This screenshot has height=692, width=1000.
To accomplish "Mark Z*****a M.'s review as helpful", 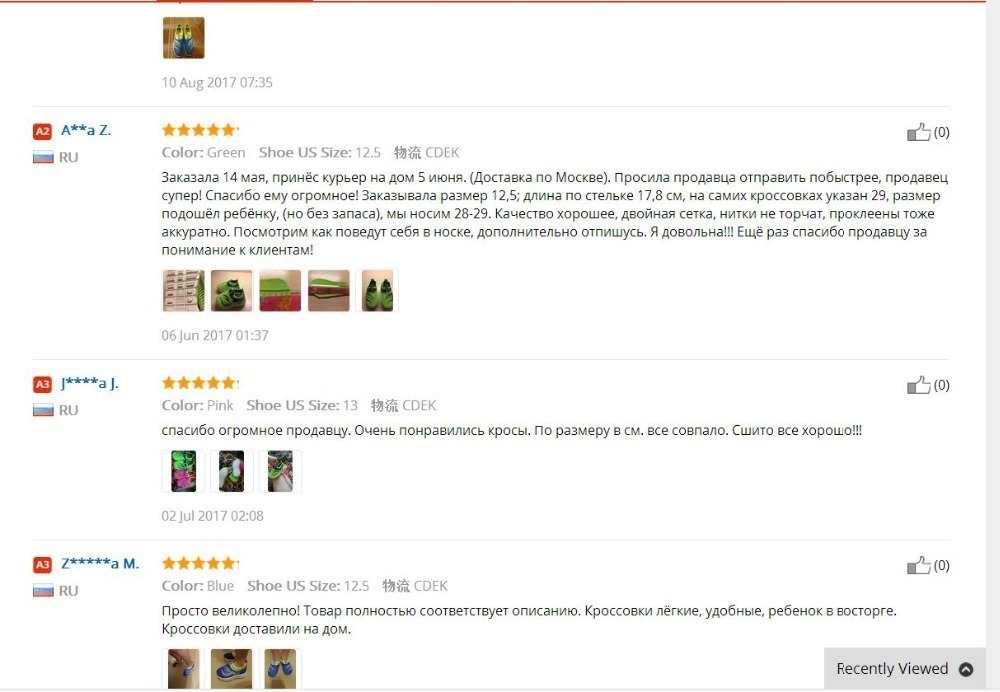I will tap(918, 565).
